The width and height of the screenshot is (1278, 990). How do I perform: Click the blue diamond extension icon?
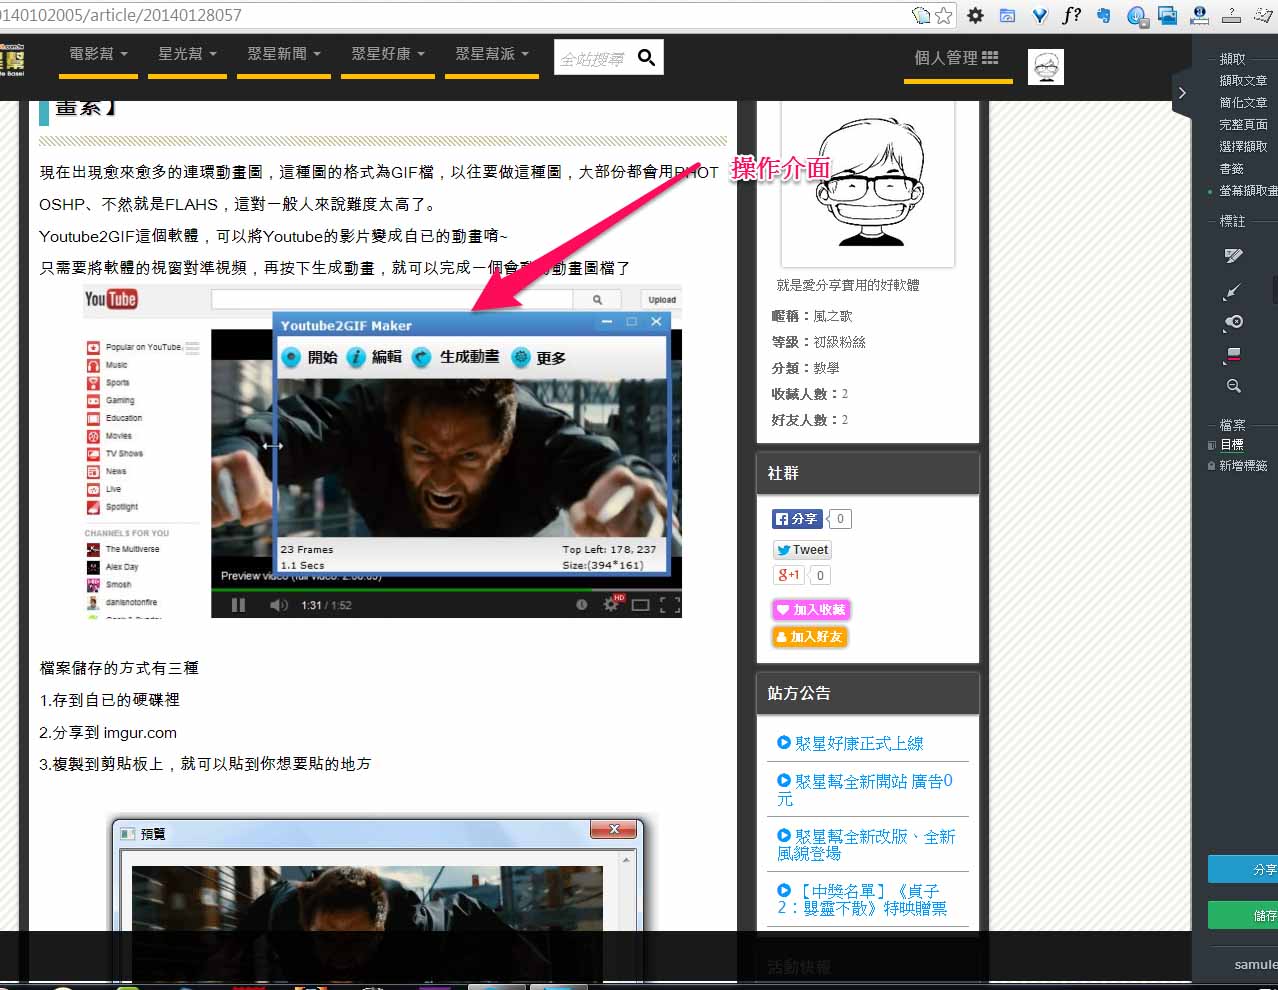coord(1039,15)
